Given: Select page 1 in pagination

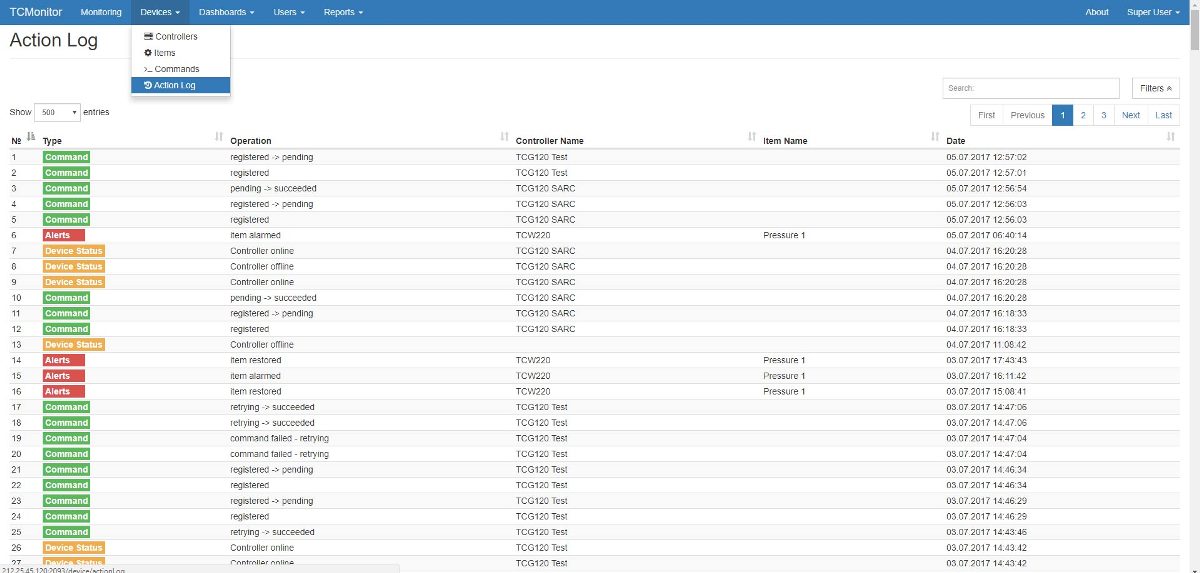Looking at the screenshot, I should tap(1063, 115).
